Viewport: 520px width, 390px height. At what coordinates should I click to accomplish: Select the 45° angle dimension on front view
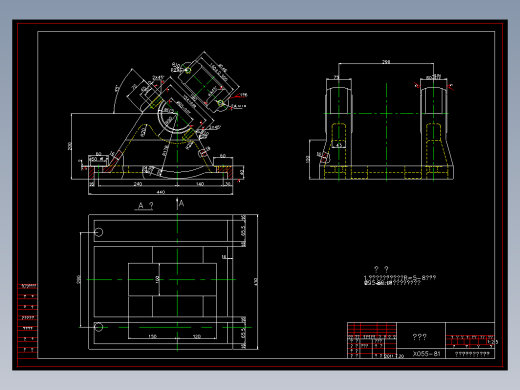pyautogui.click(x=117, y=89)
